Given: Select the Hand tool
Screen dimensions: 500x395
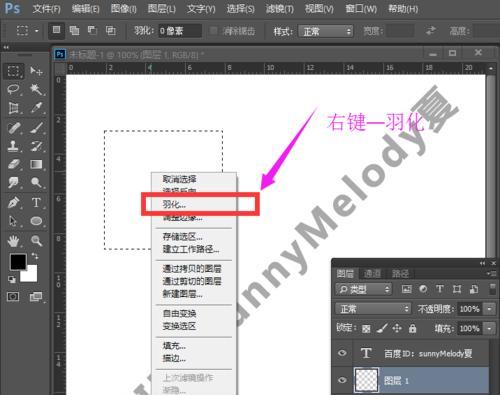Looking at the screenshot, I should point(13,241).
